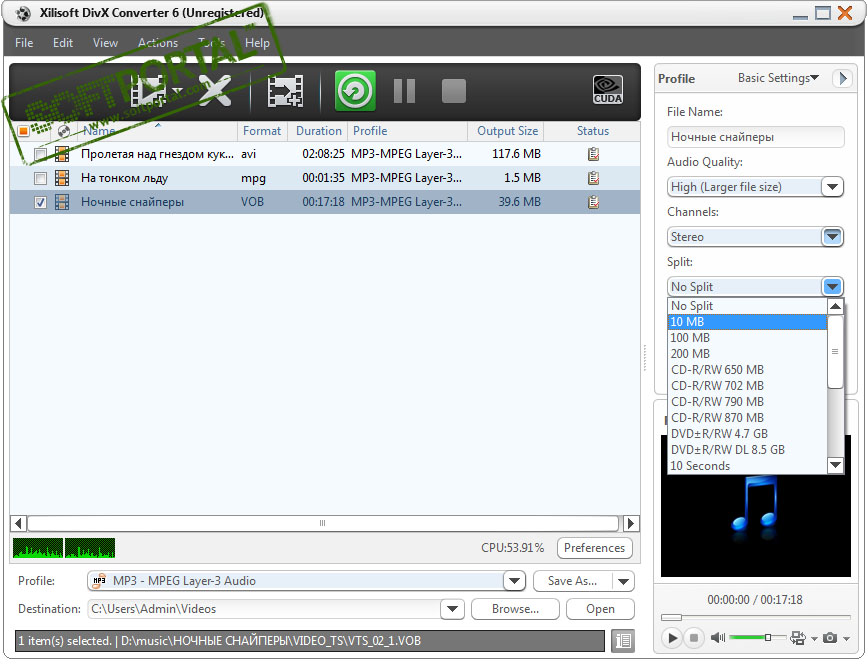Click the Stop conversion button
Screen dimensions: 868x664
453,91
